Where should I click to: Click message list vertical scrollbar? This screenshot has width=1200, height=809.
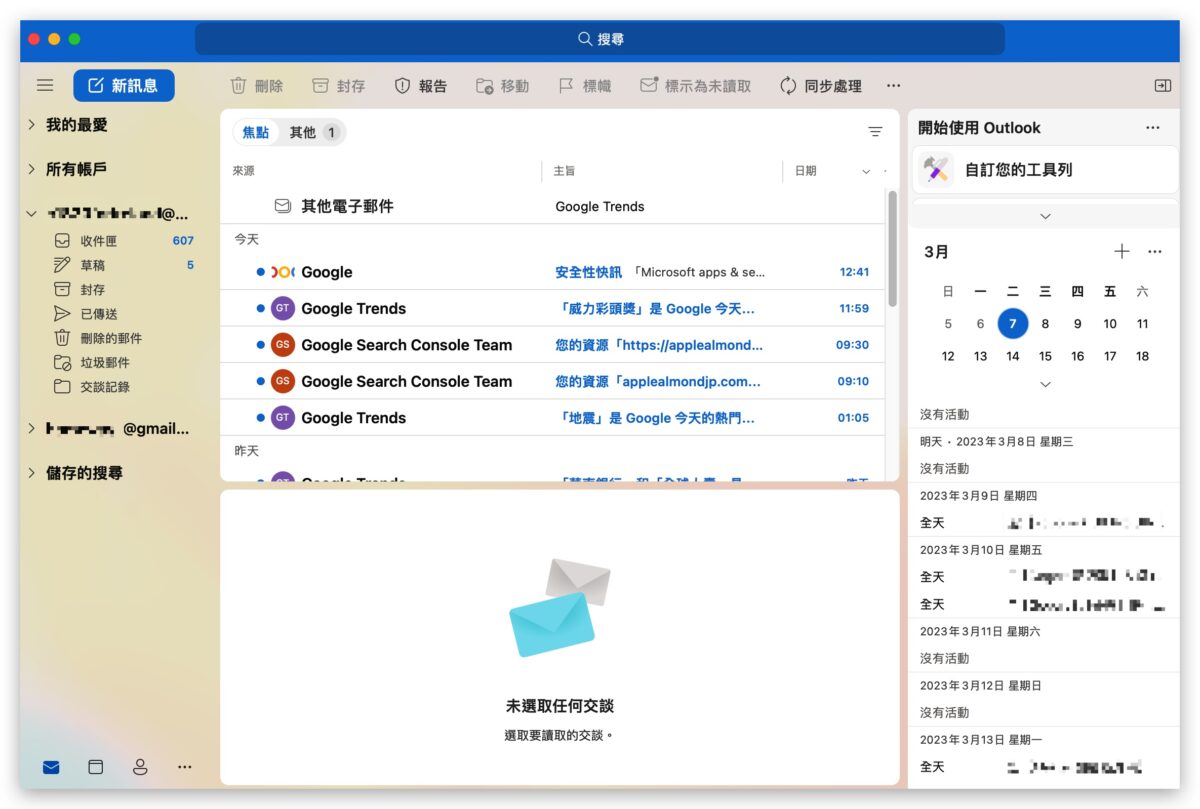tap(892, 247)
